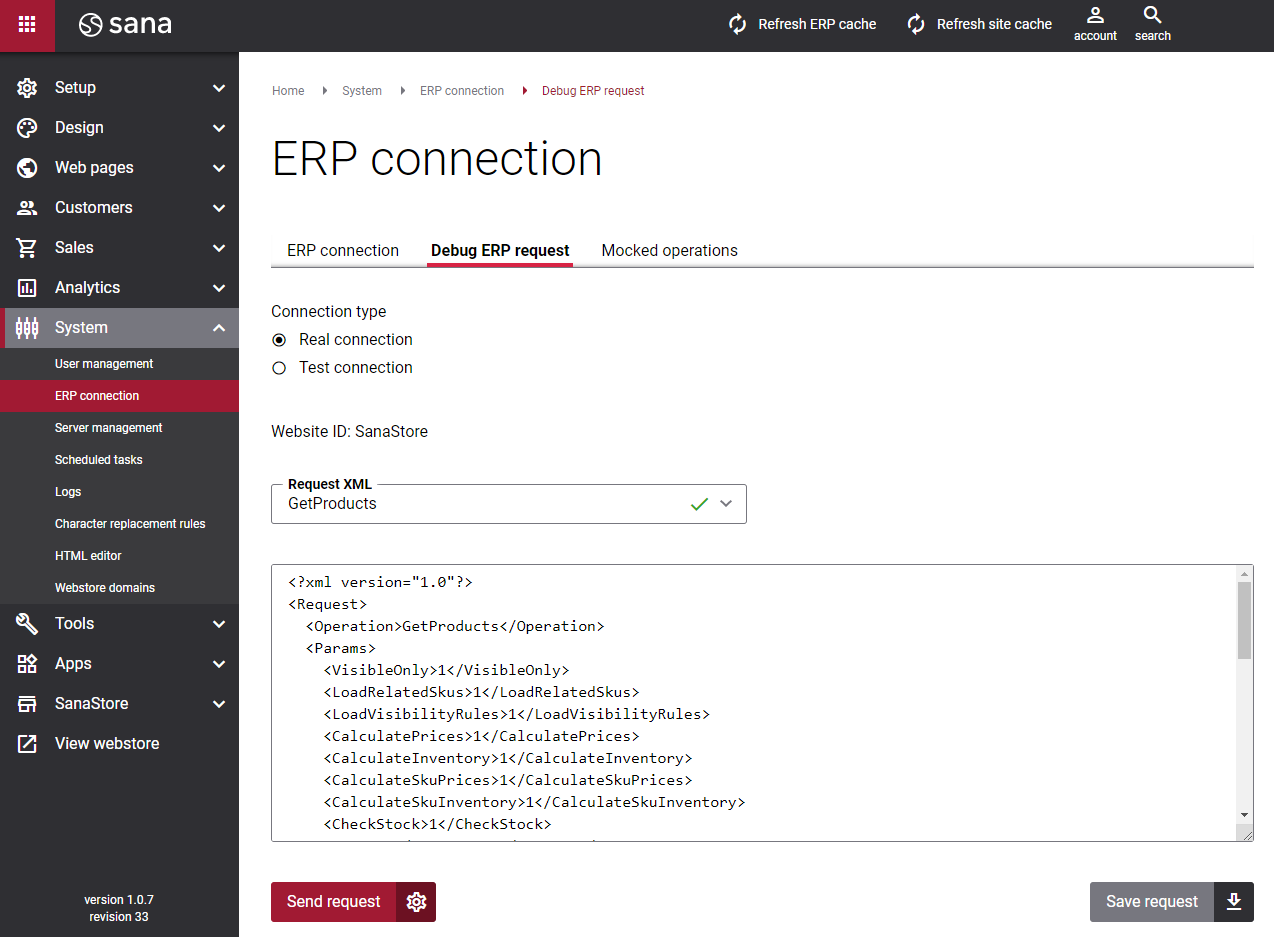Click the Website ID: SanaStore text
The width and height of the screenshot is (1274, 937).
coord(349,432)
